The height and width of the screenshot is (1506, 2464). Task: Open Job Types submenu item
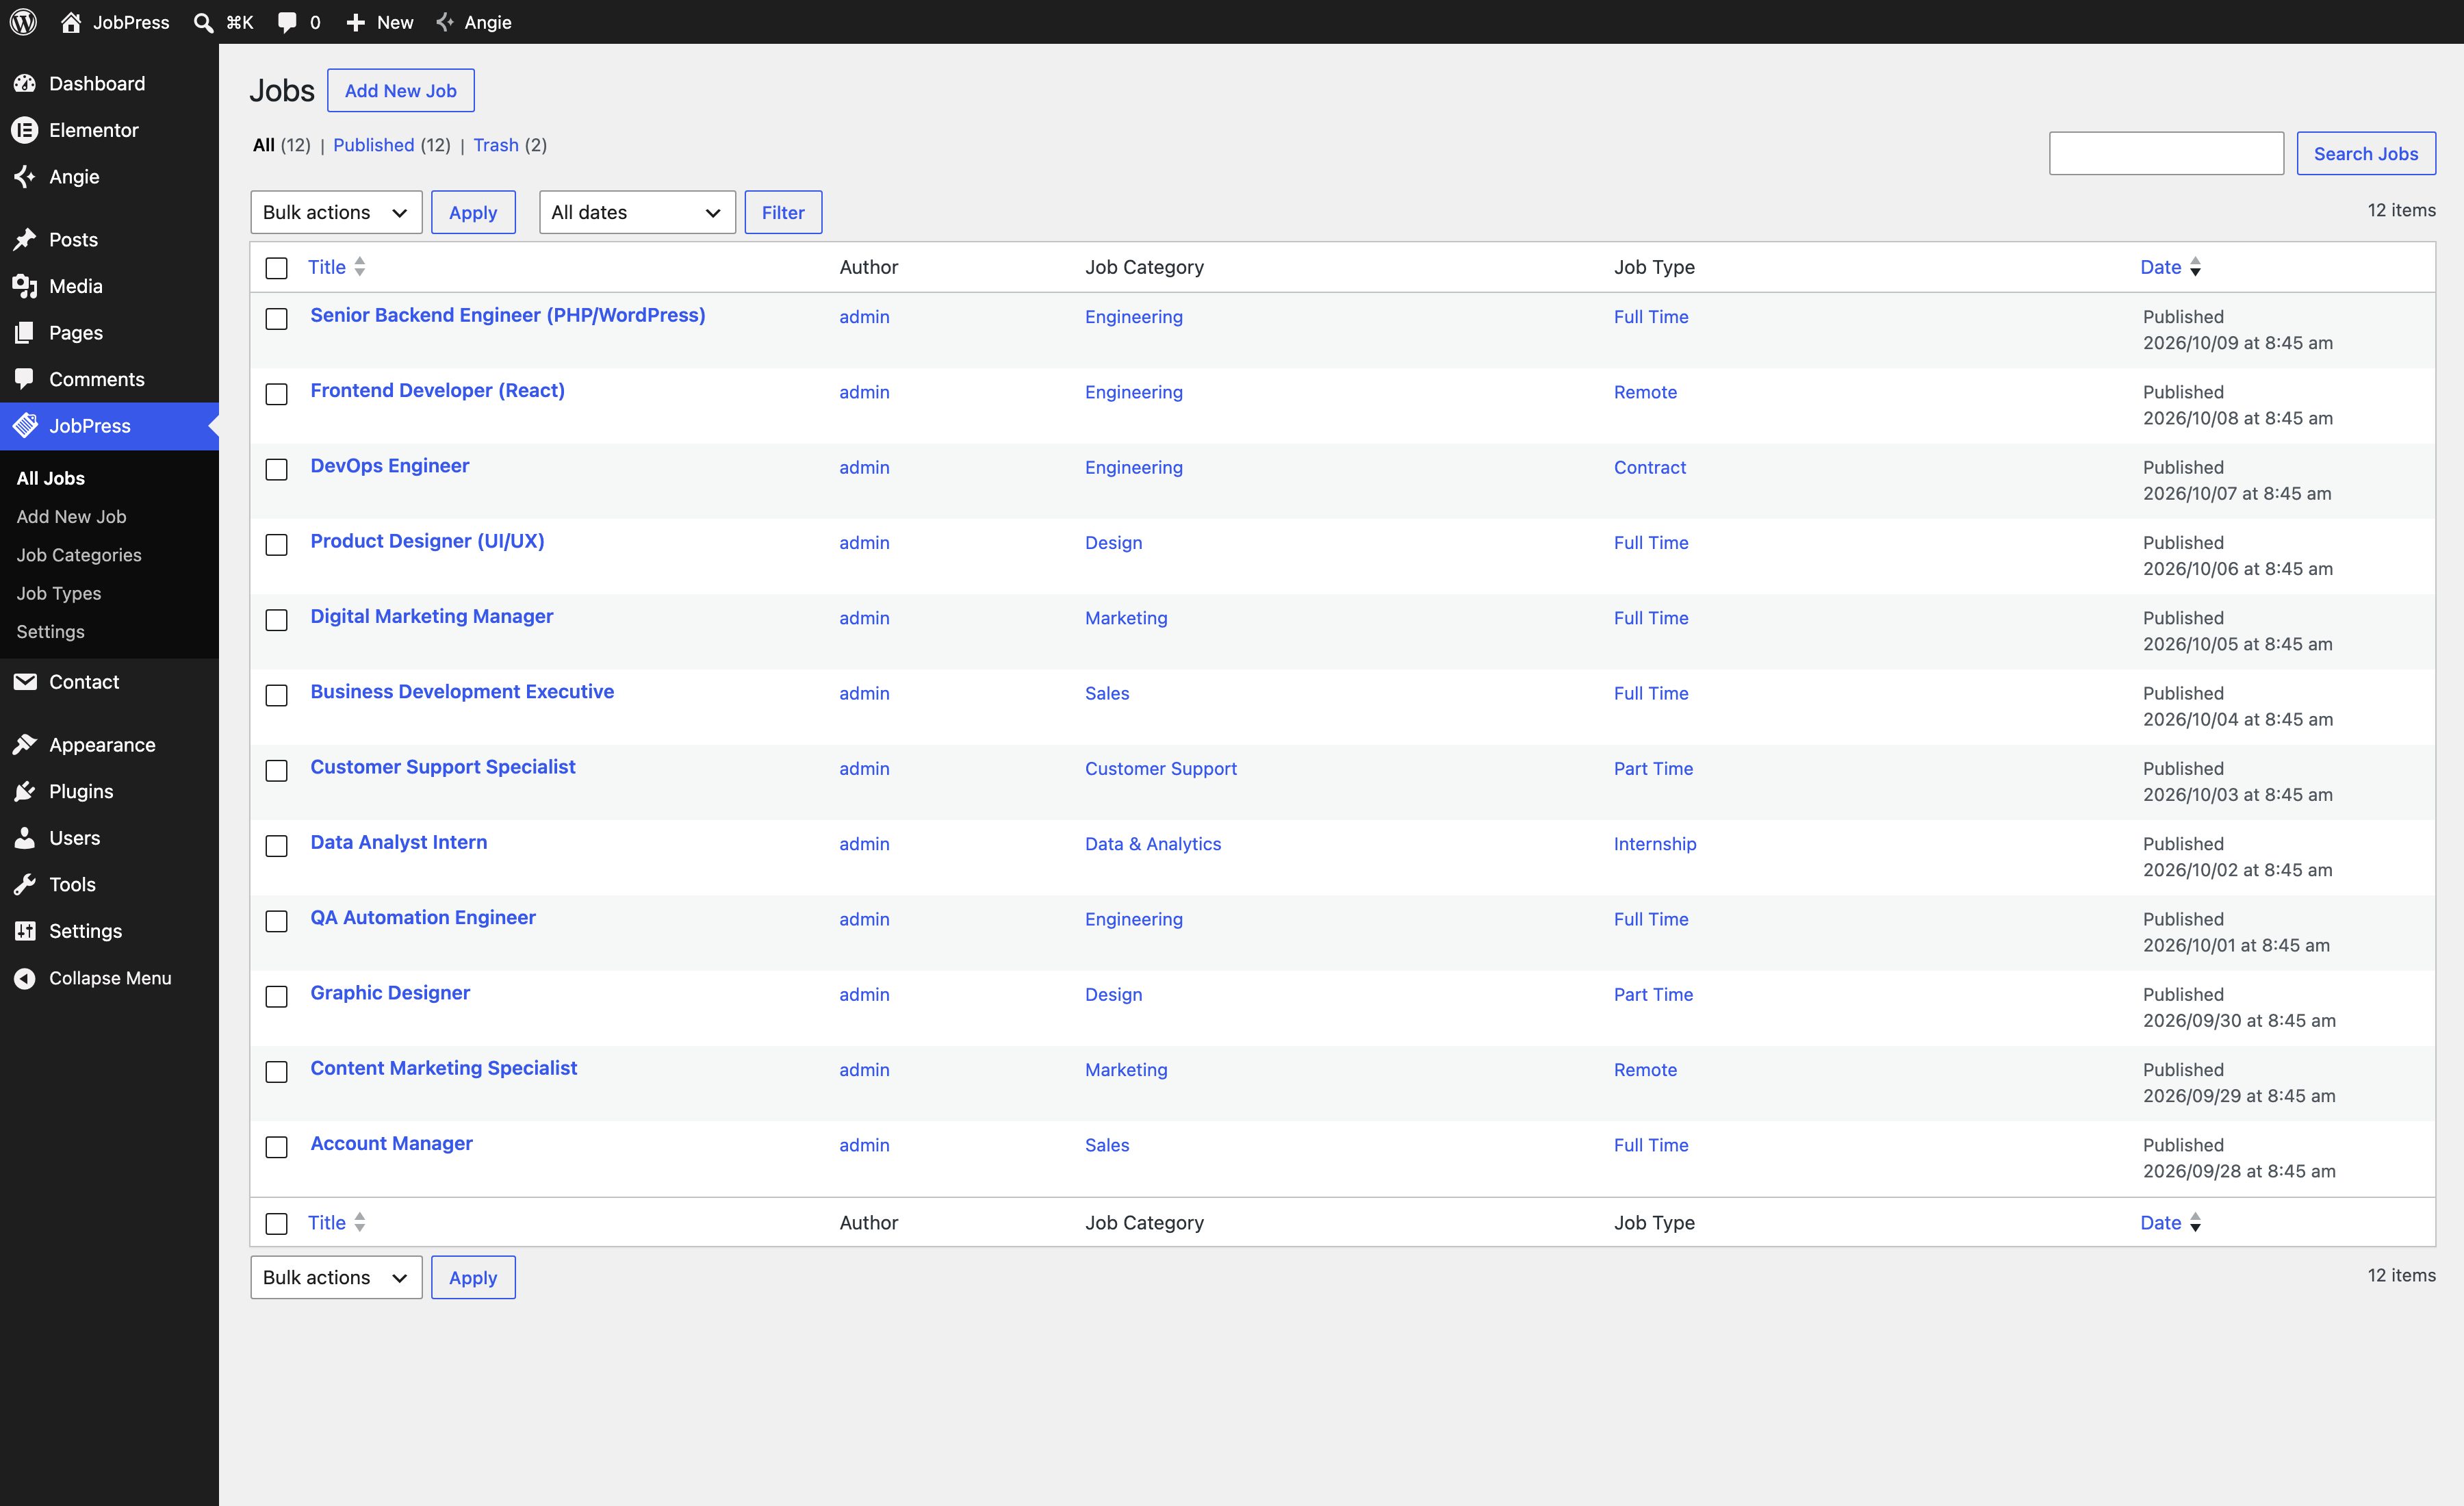pos(59,593)
